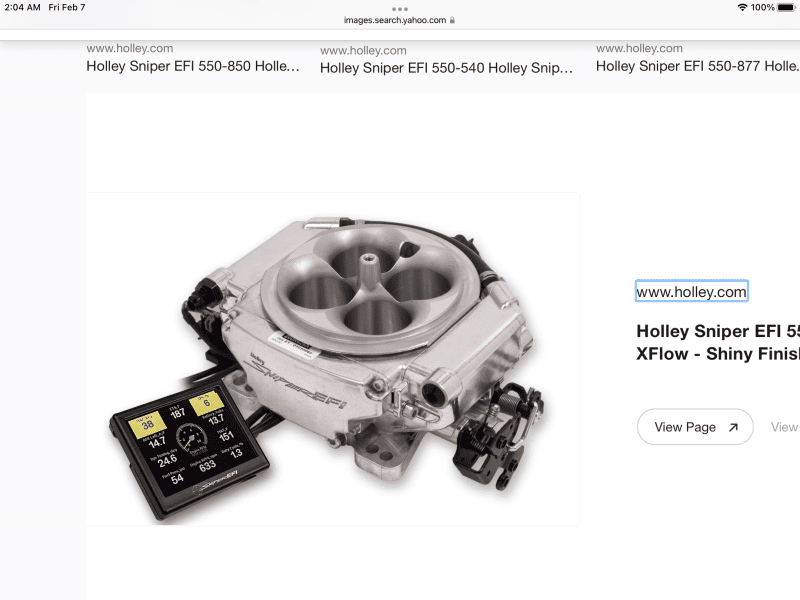This screenshot has width=800, height=600.
Task: Tap the 2:04 AM clock
Action: click(x=22, y=7)
